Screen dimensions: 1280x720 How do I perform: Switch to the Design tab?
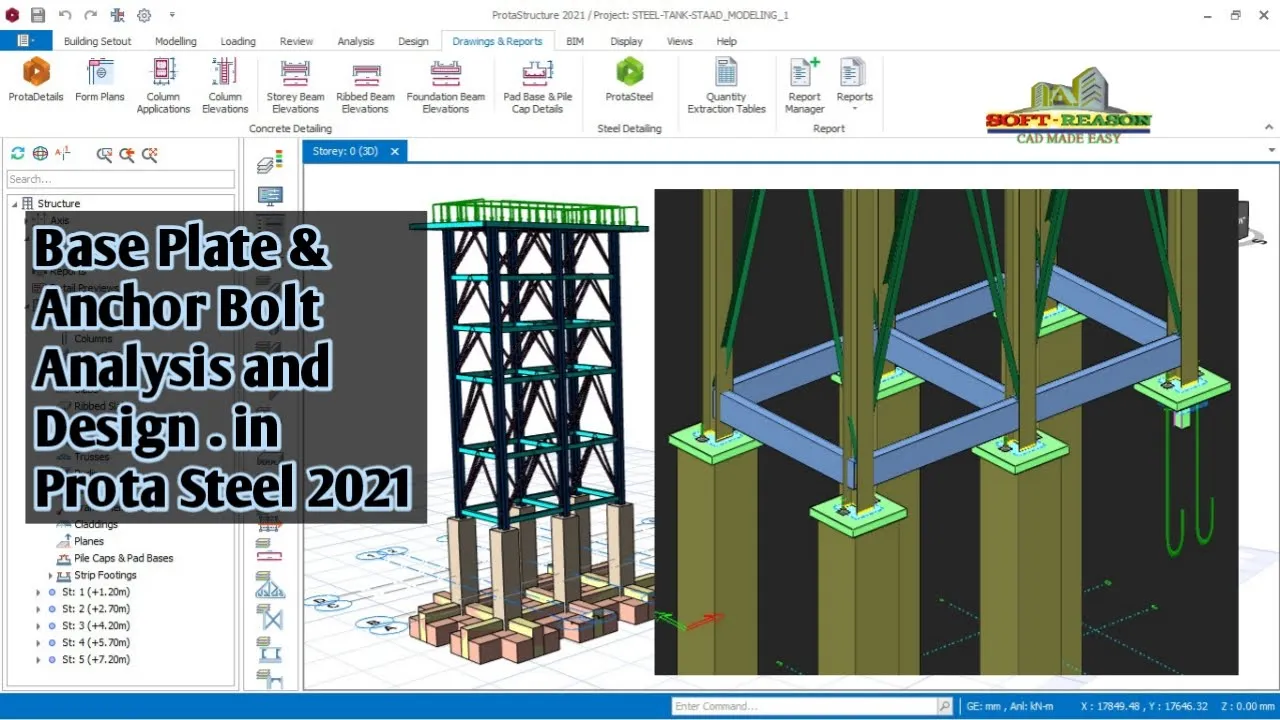click(413, 41)
